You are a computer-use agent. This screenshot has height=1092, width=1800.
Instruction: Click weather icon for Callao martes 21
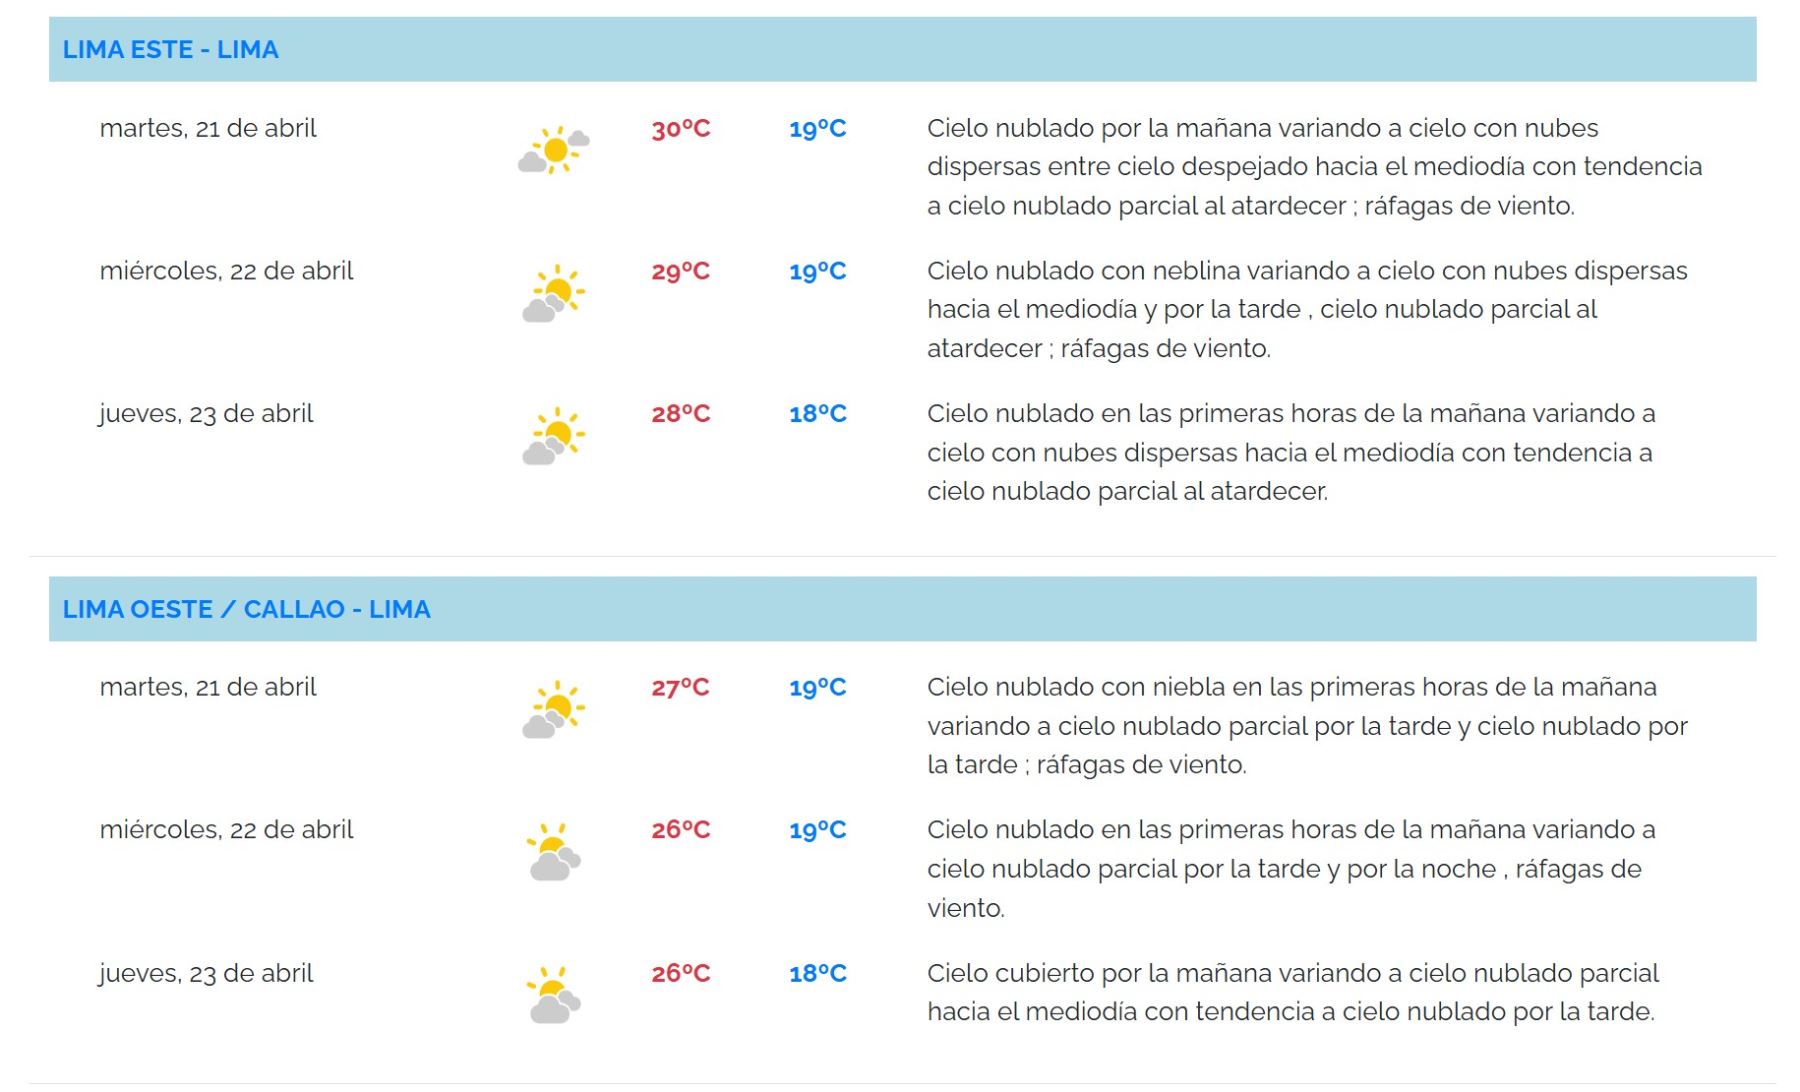[x=554, y=709]
